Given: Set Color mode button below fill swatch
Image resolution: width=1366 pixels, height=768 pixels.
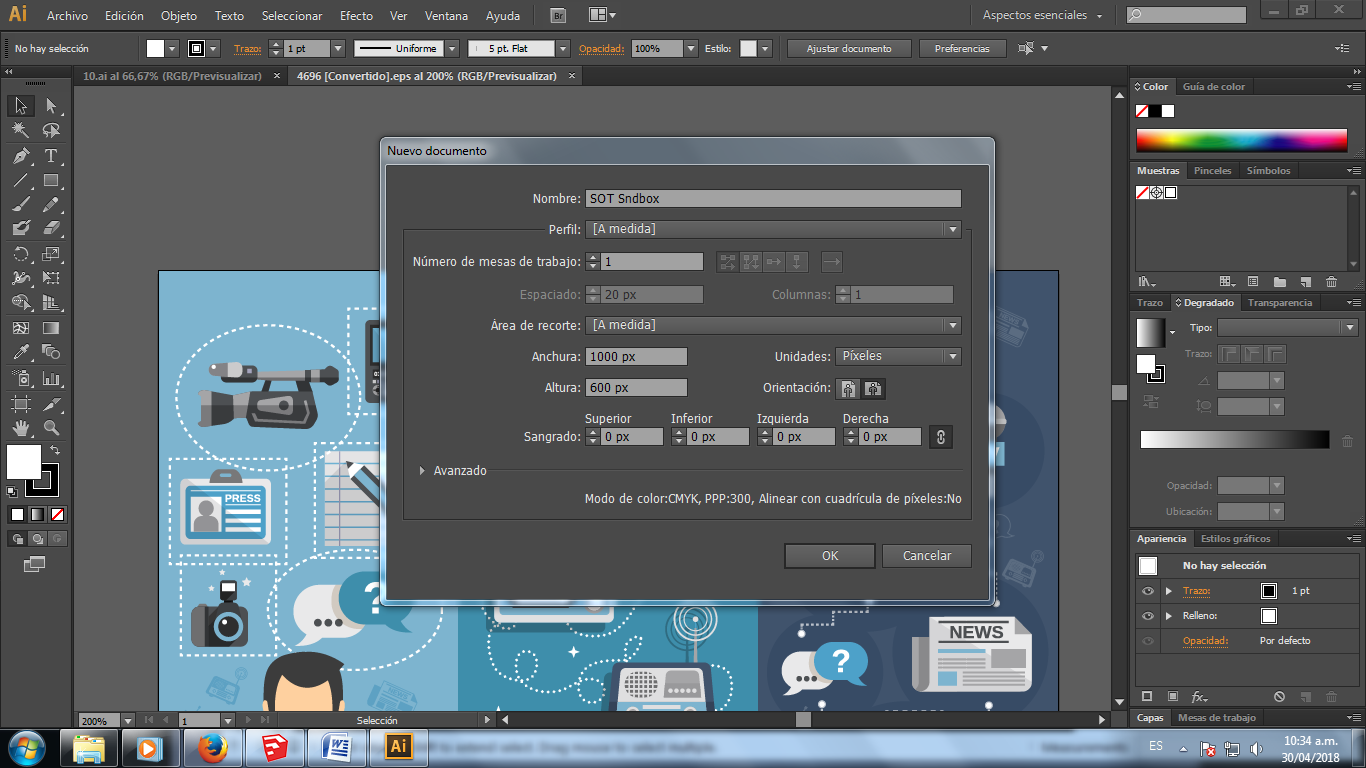Looking at the screenshot, I should pos(17,514).
